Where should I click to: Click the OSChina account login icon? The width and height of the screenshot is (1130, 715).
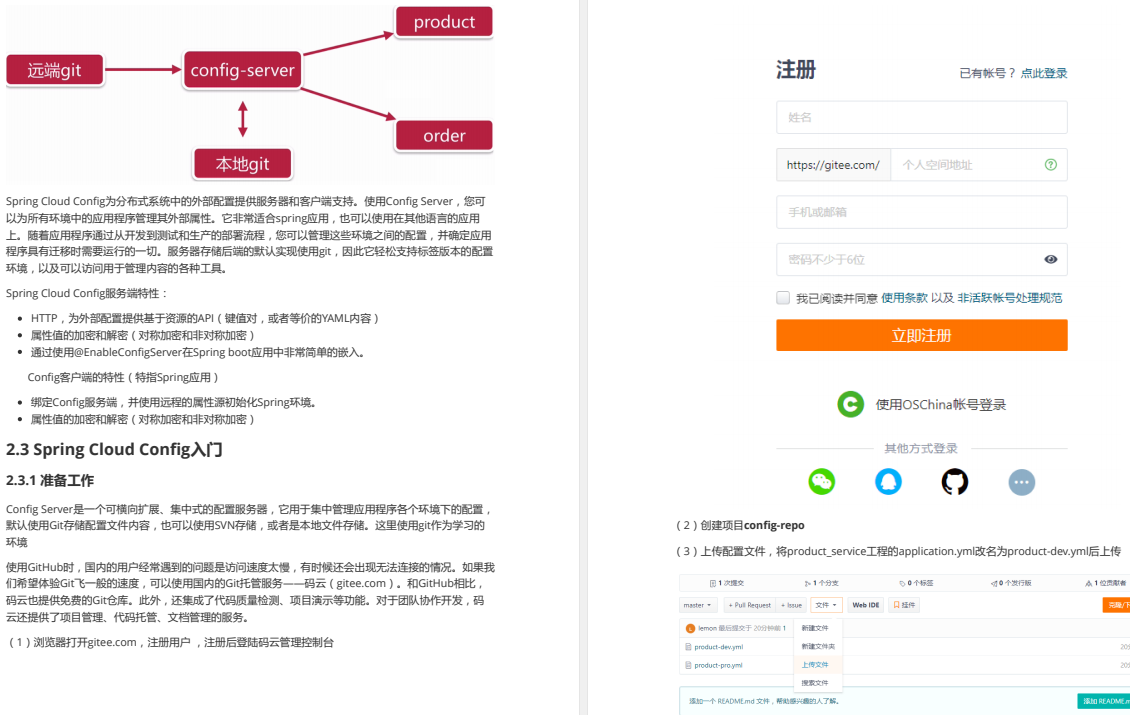click(849, 404)
